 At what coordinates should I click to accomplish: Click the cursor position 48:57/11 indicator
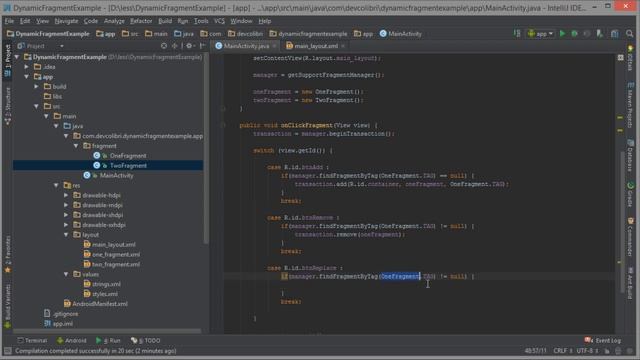[x=536, y=351]
